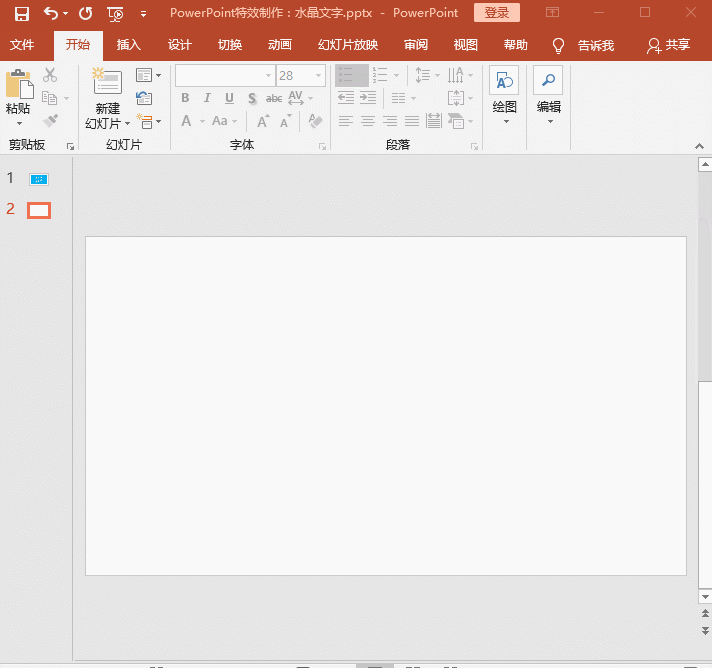
Task: Open the 文件 tab
Action: [x=22, y=45]
